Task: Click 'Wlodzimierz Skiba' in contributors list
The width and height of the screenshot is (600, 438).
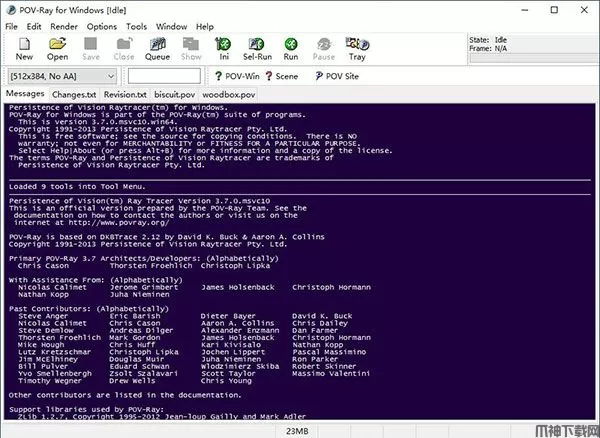Action: tap(240, 366)
